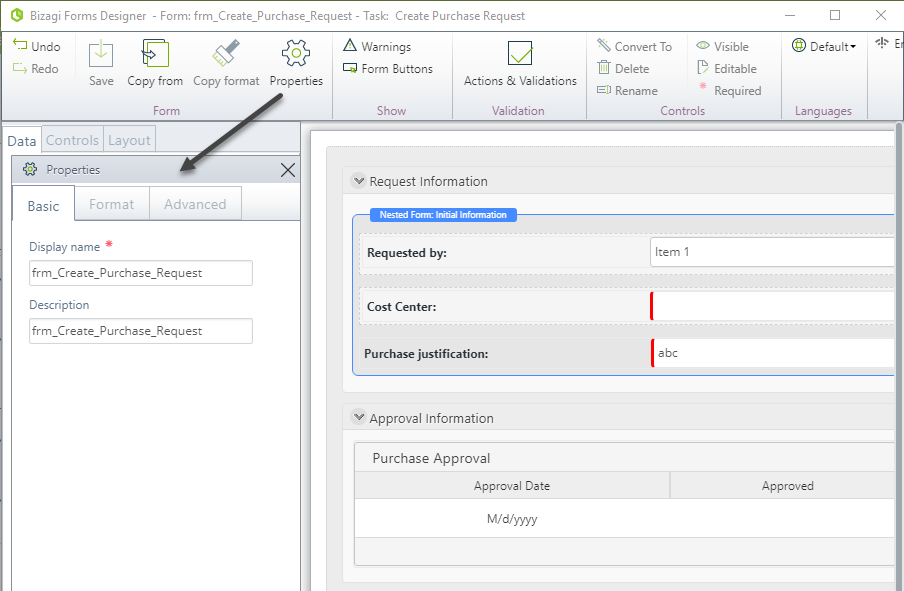
Task: Click Convert To control option
Action: (x=634, y=46)
